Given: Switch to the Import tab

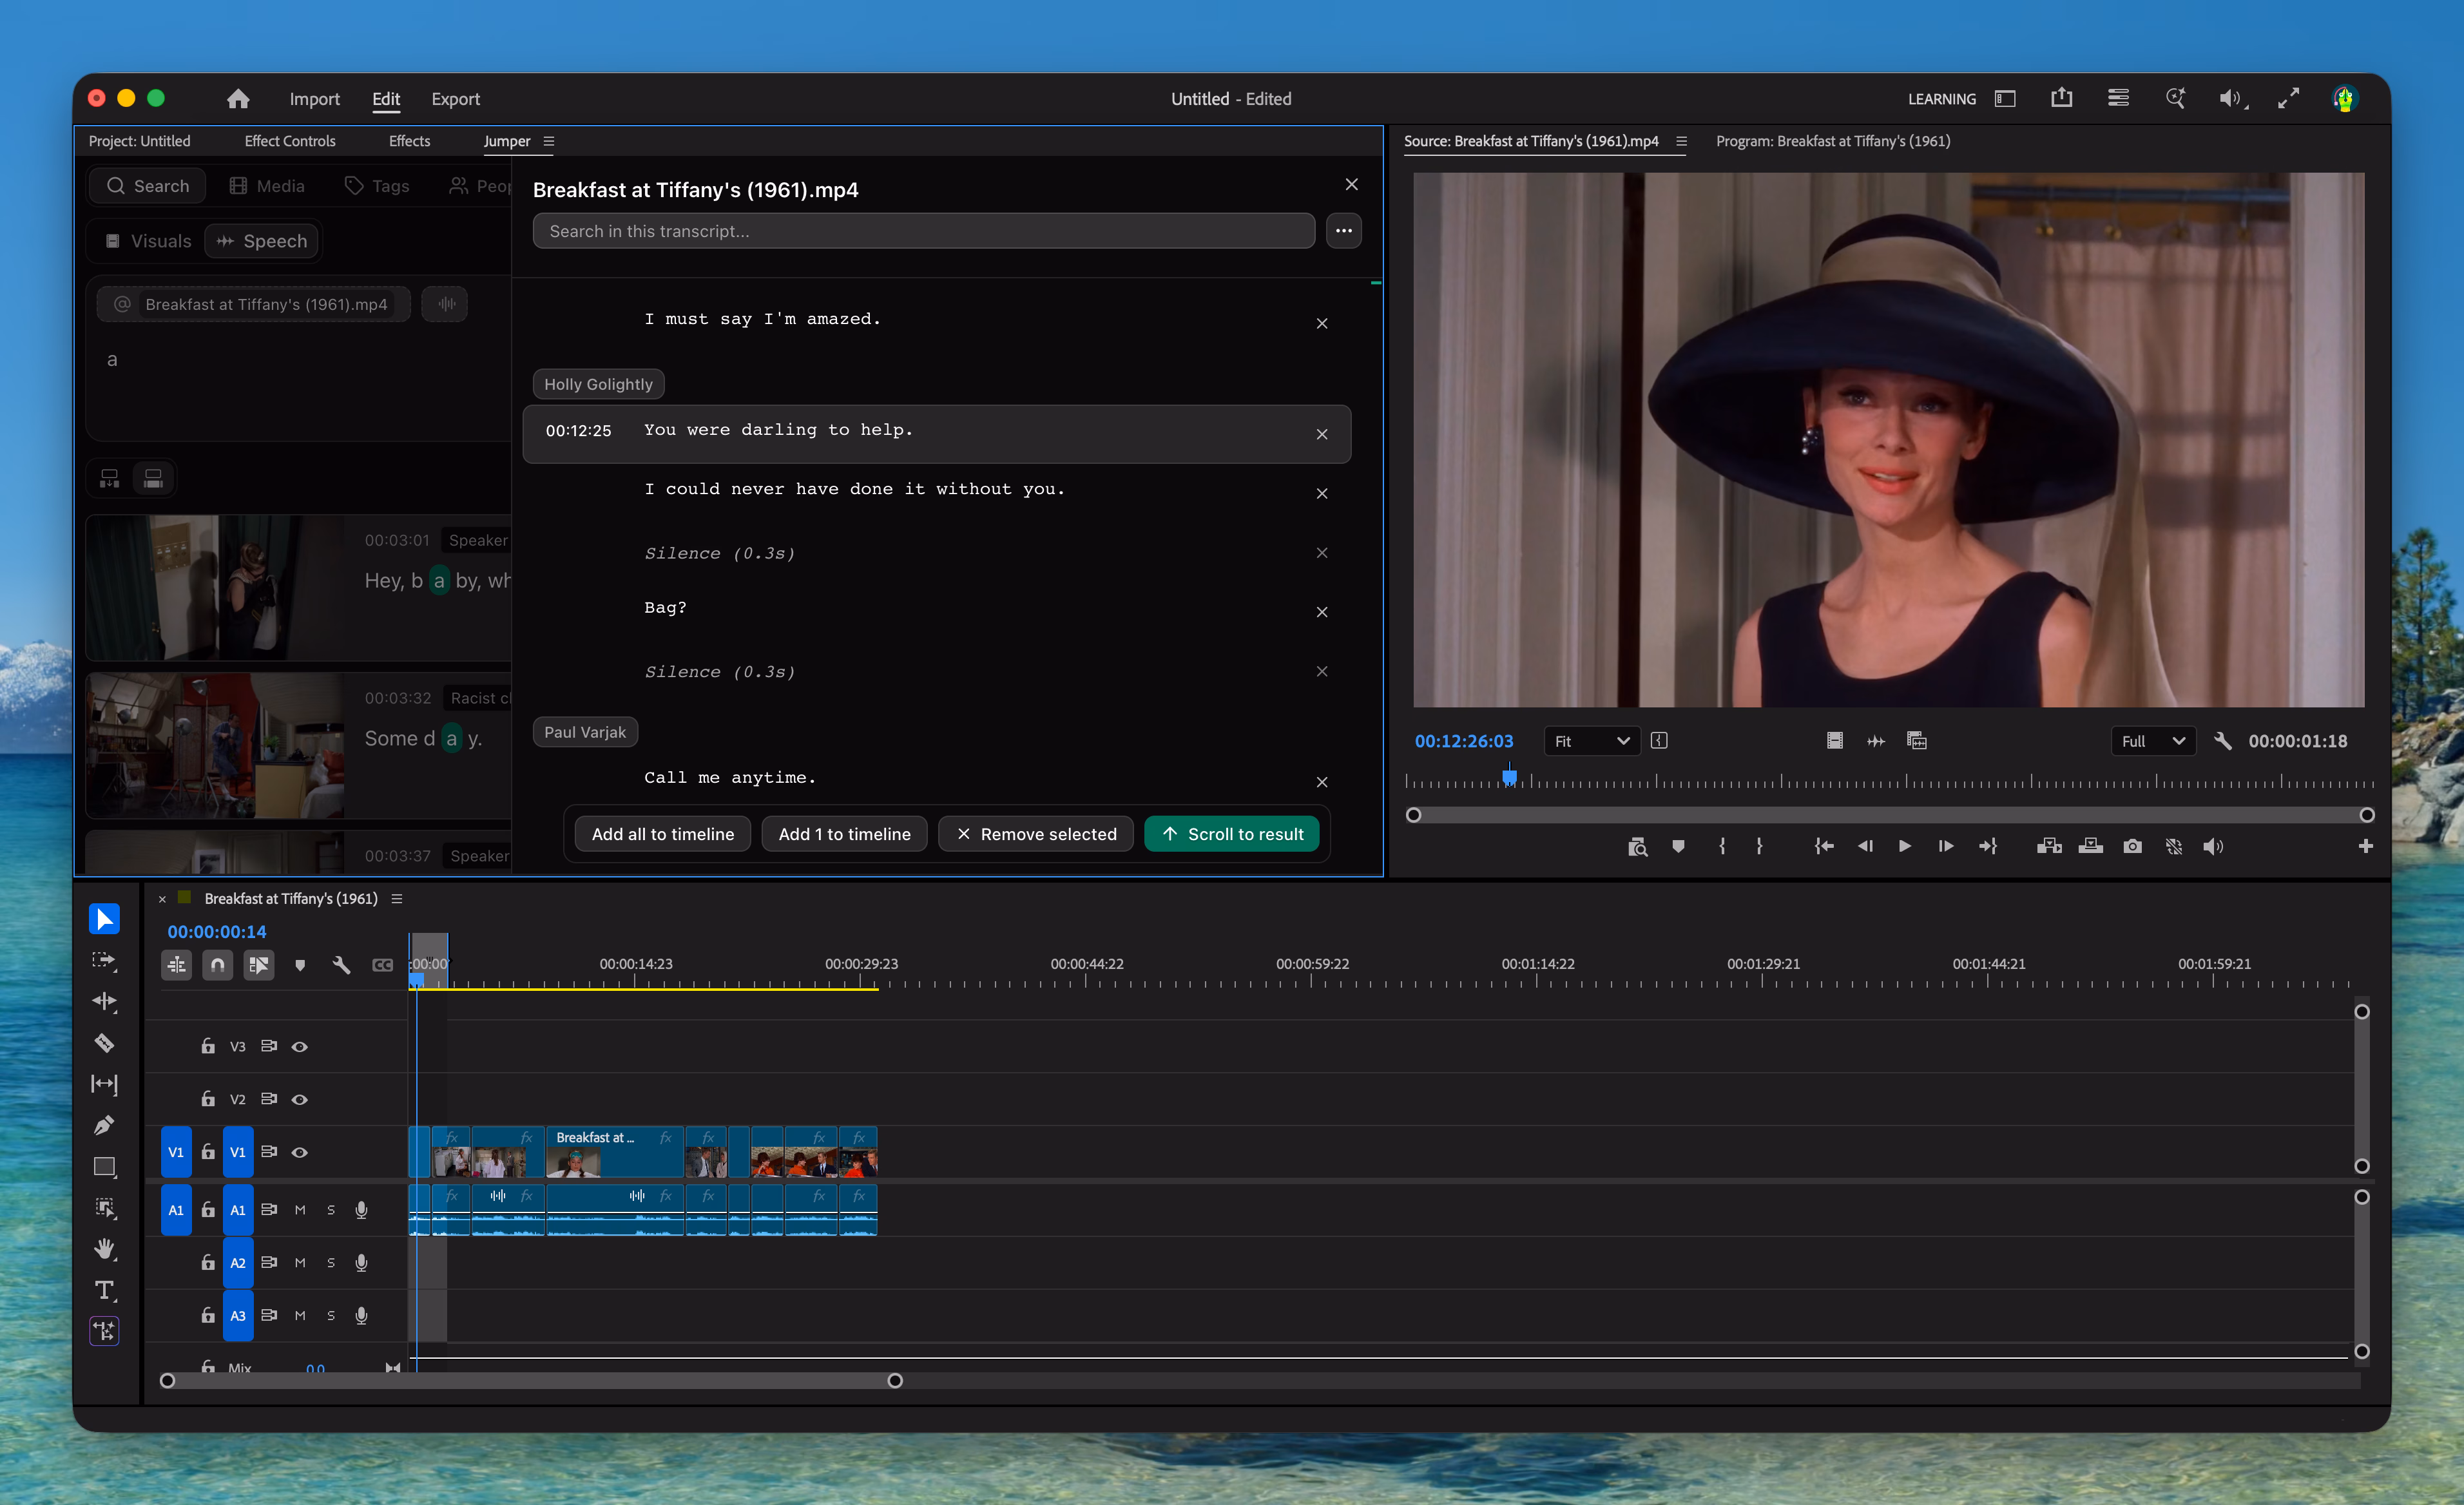Looking at the screenshot, I should click(314, 99).
